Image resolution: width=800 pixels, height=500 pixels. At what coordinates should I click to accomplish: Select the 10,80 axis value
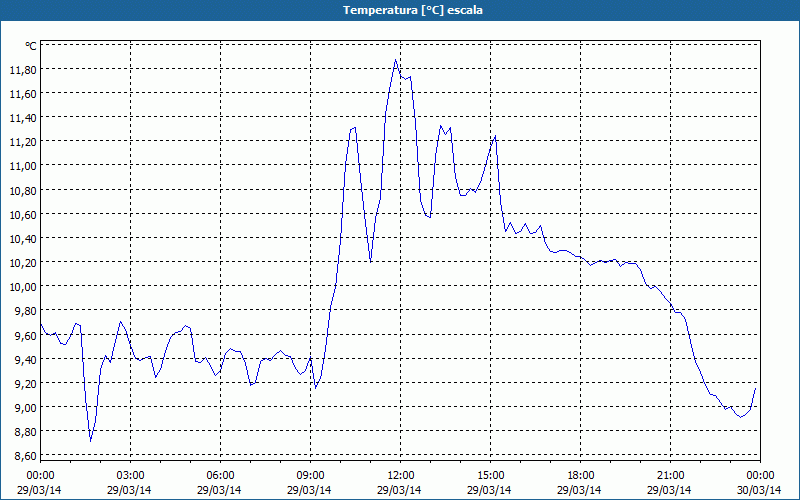pyautogui.click(x=23, y=190)
